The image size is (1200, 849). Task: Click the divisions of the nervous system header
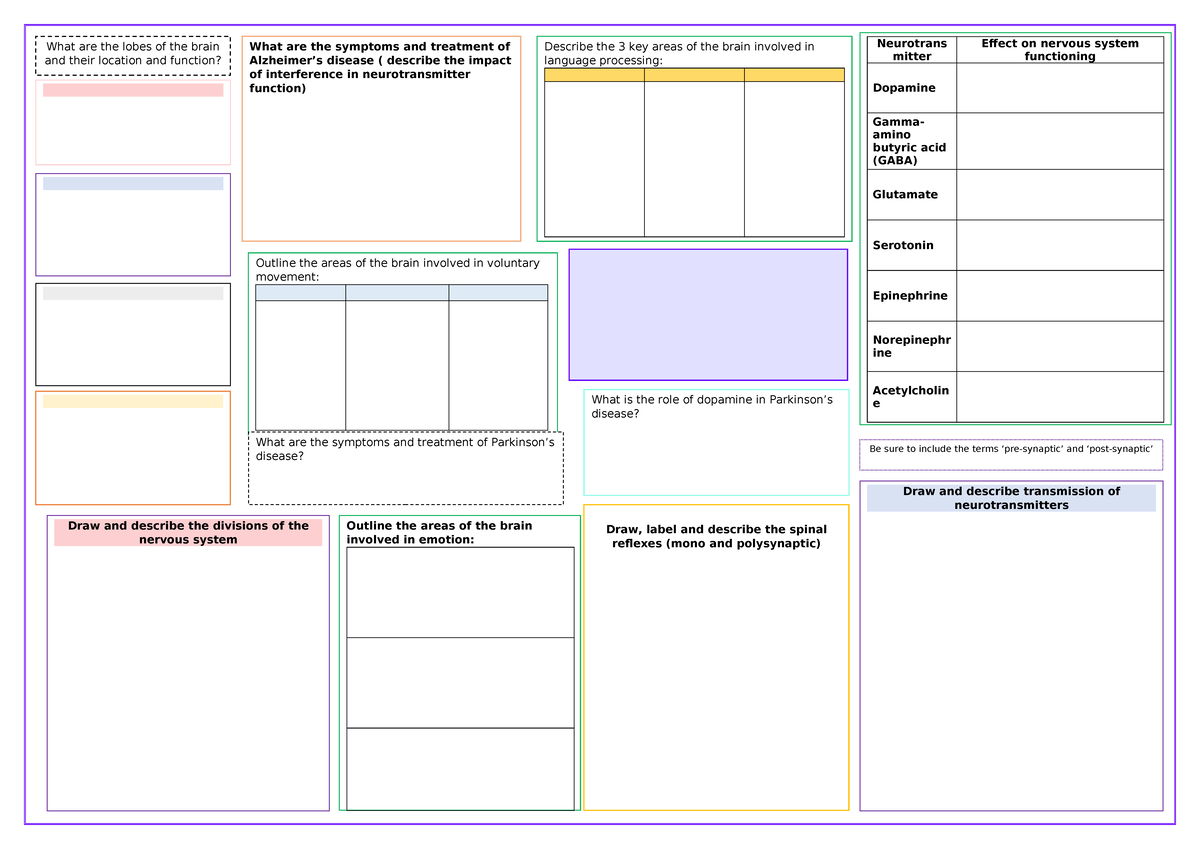click(186, 532)
